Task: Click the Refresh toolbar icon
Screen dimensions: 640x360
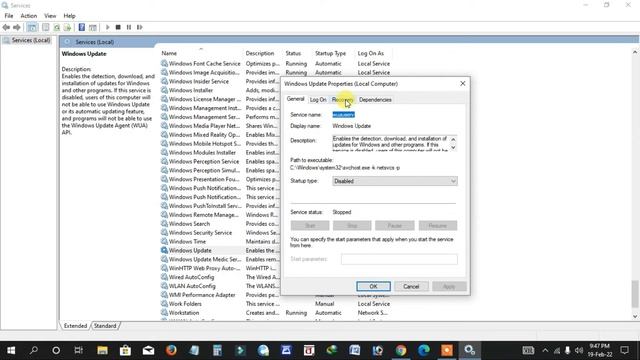Action: 57,27
